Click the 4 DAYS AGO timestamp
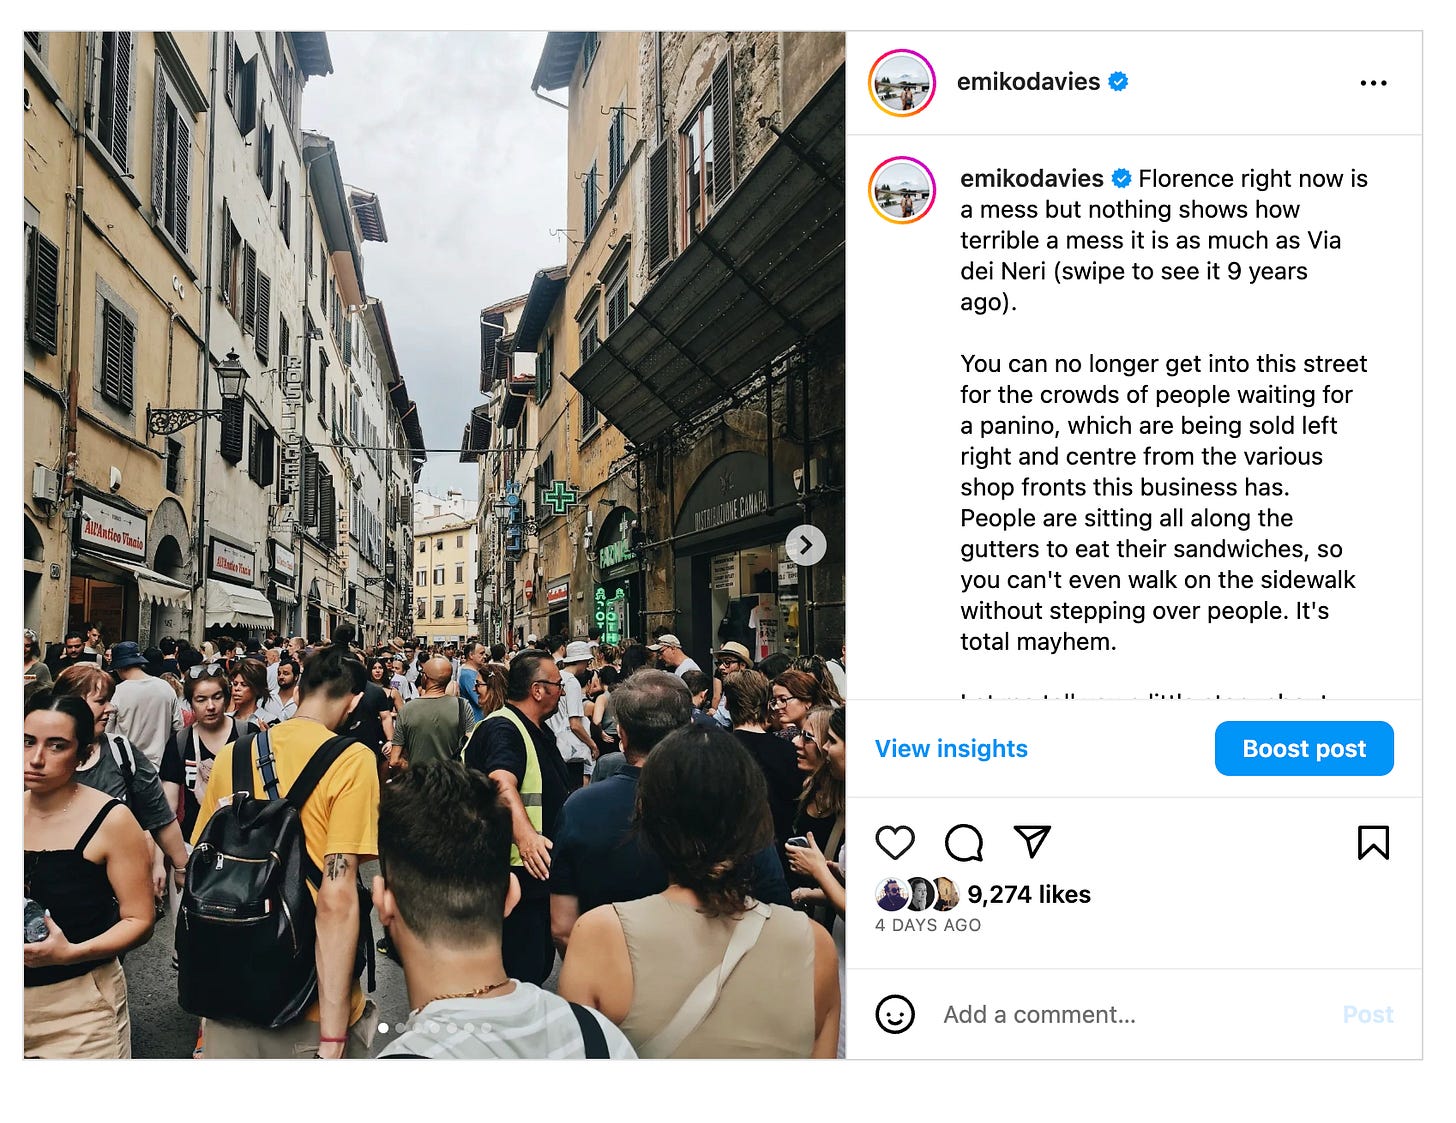This screenshot has height=1123, width=1456. 928,925
